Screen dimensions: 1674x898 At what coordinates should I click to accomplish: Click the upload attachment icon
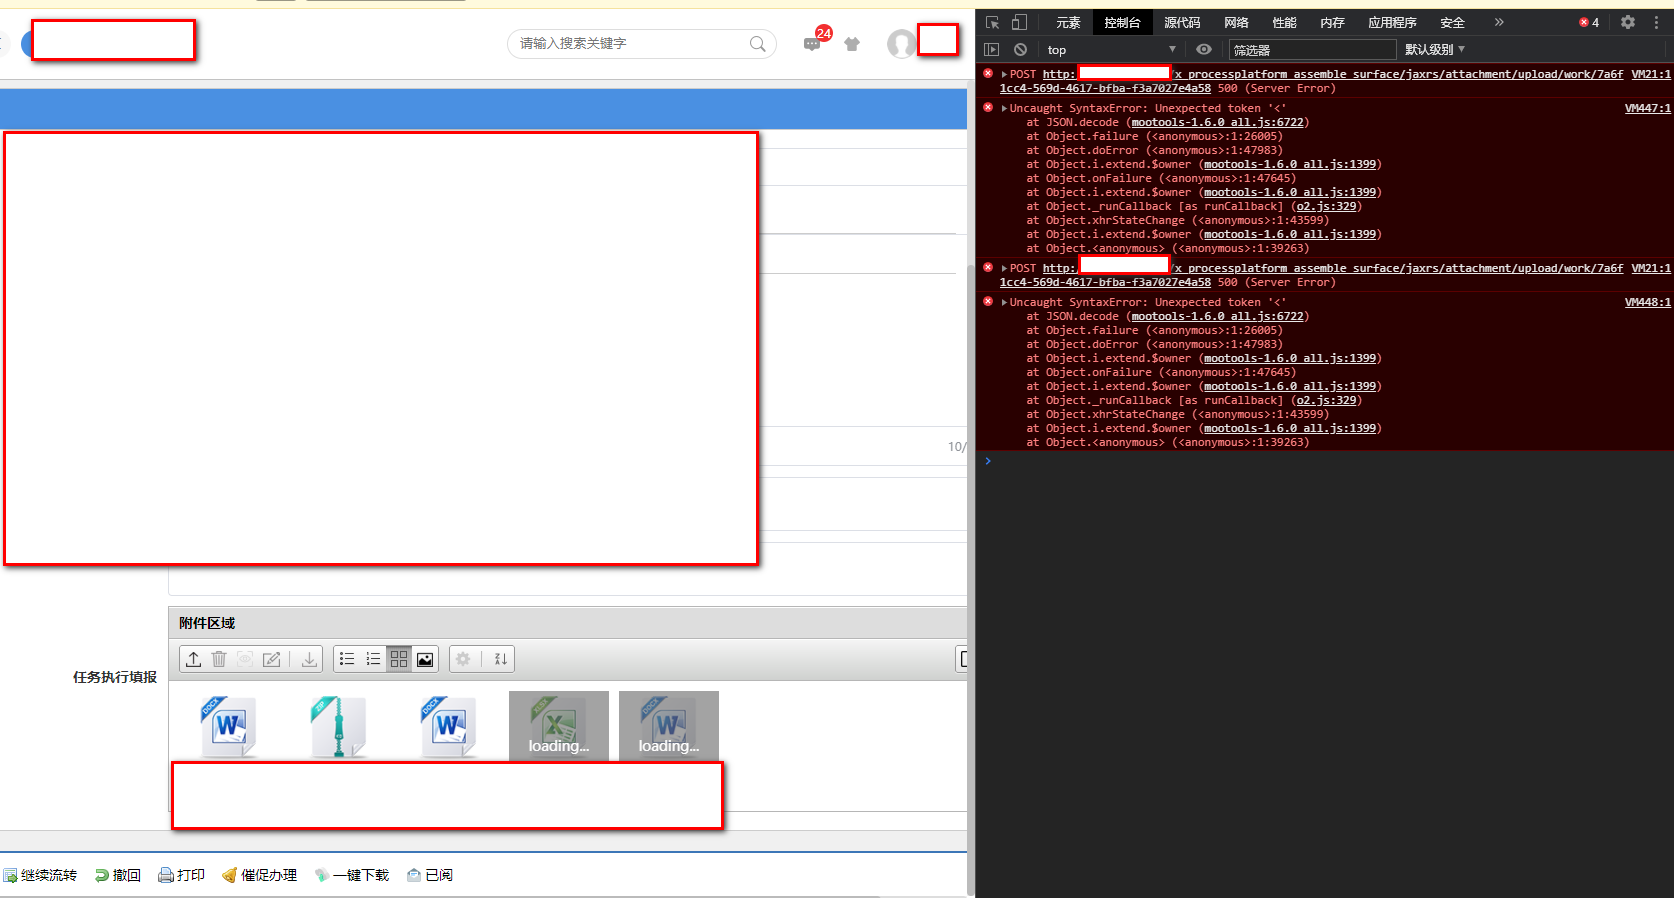(x=194, y=659)
